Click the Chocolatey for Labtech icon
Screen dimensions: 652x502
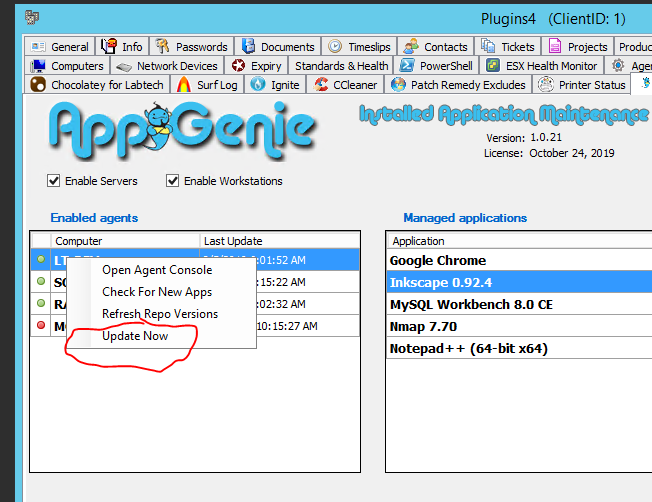tap(38, 85)
